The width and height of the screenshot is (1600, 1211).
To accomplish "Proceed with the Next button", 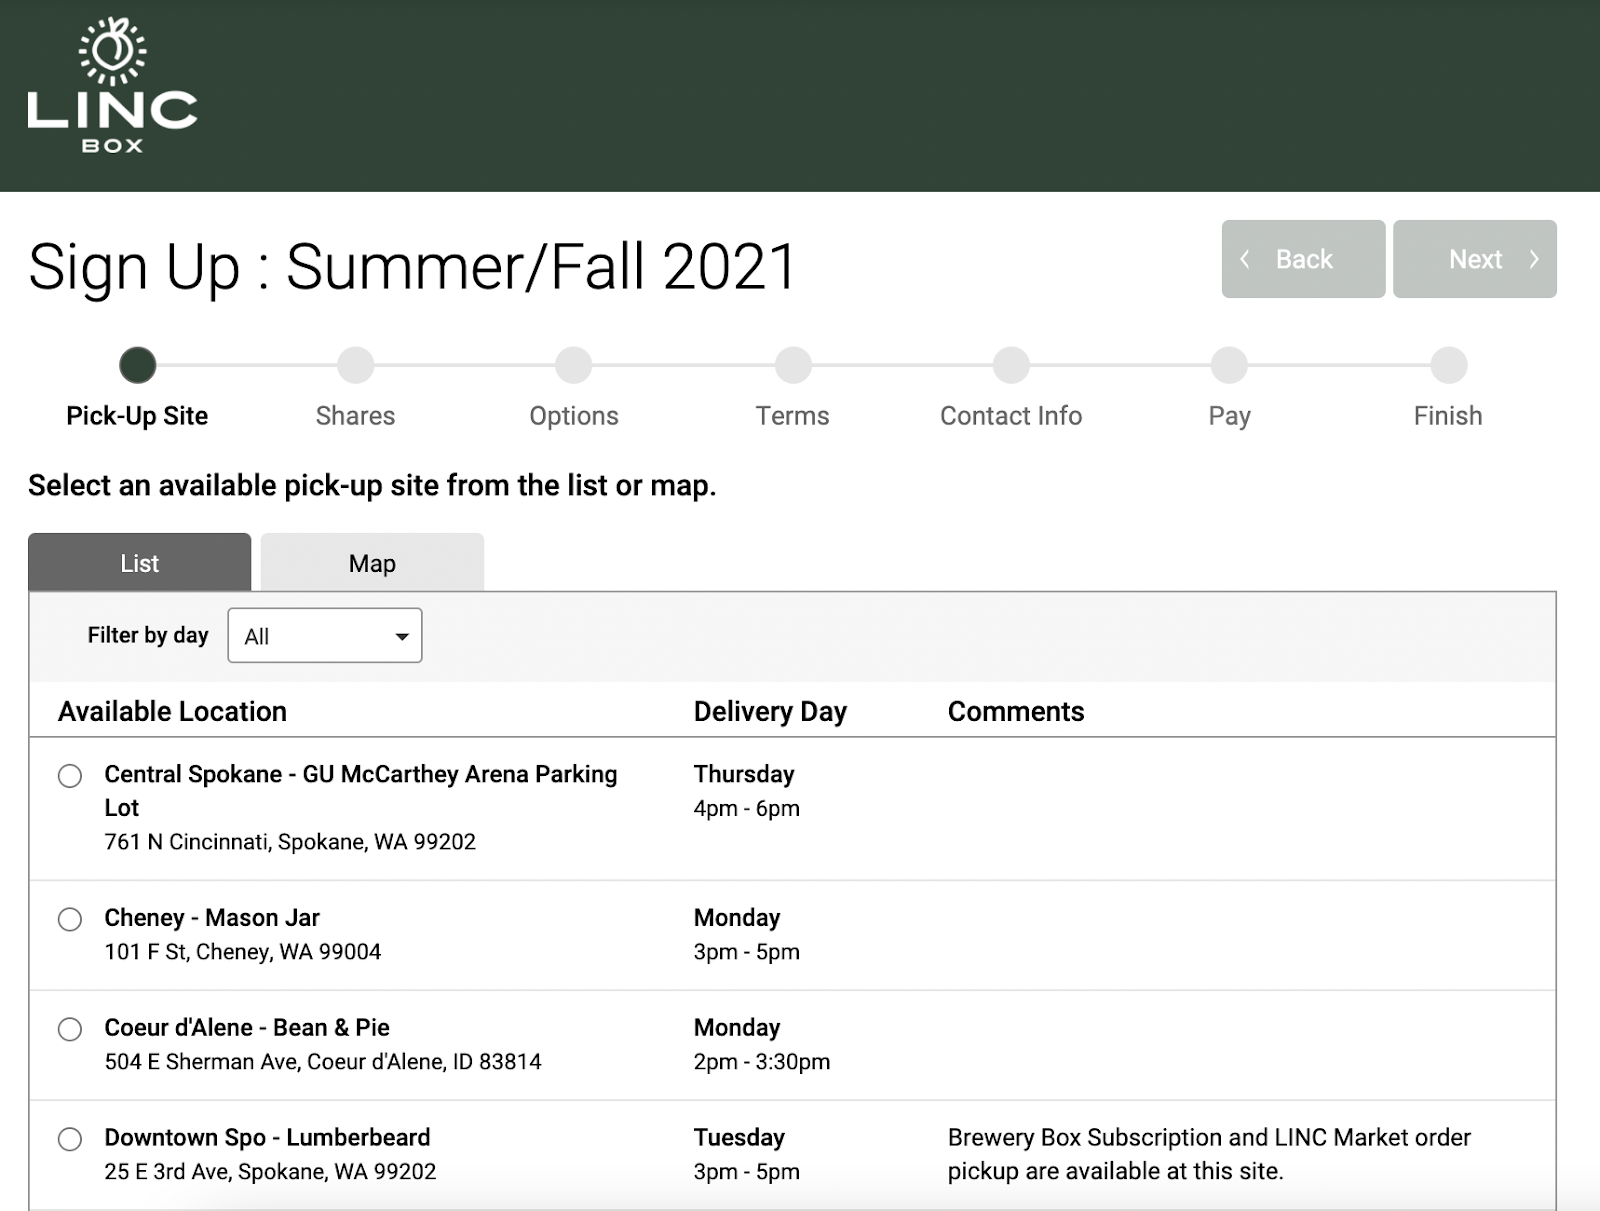I will pos(1475,259).
